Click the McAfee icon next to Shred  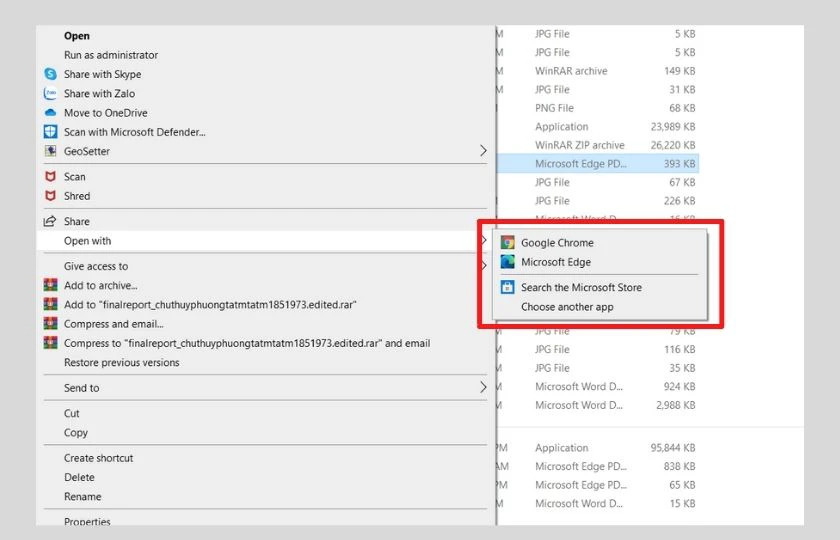pyautogui.click(x=50, y=196)
